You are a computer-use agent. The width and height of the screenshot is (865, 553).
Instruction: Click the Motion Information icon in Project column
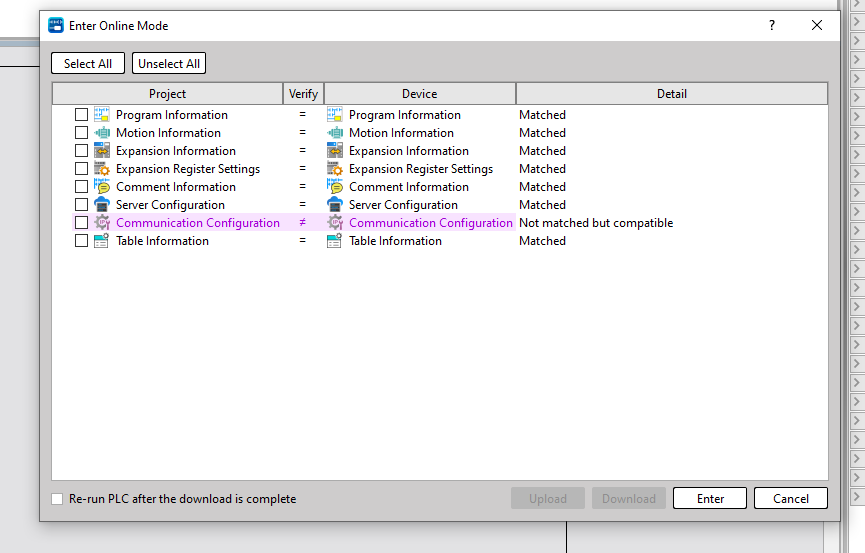click(101, 133)
